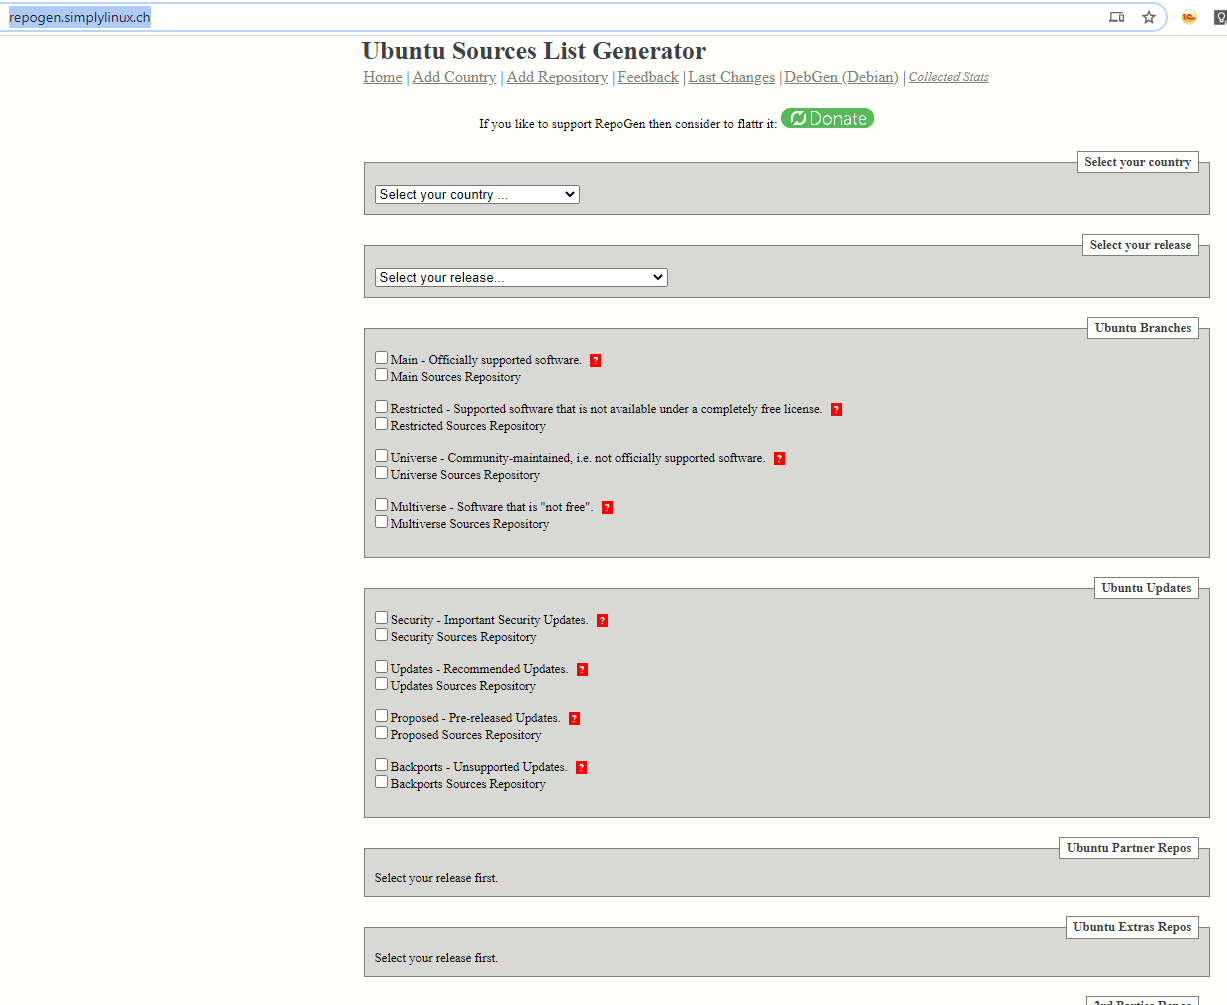Viewport: 1227px width, 1005px height.
Task: Click the bookmark star icon in address bar
Action: pyautogui.click(x=1149, y=17)
